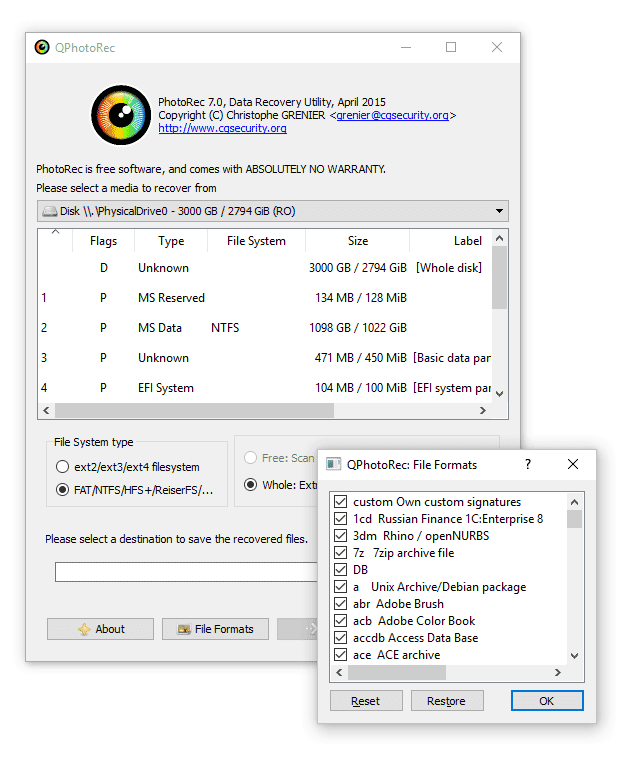
Task: Click the destination folder path input field
Action: pos(186,572)
